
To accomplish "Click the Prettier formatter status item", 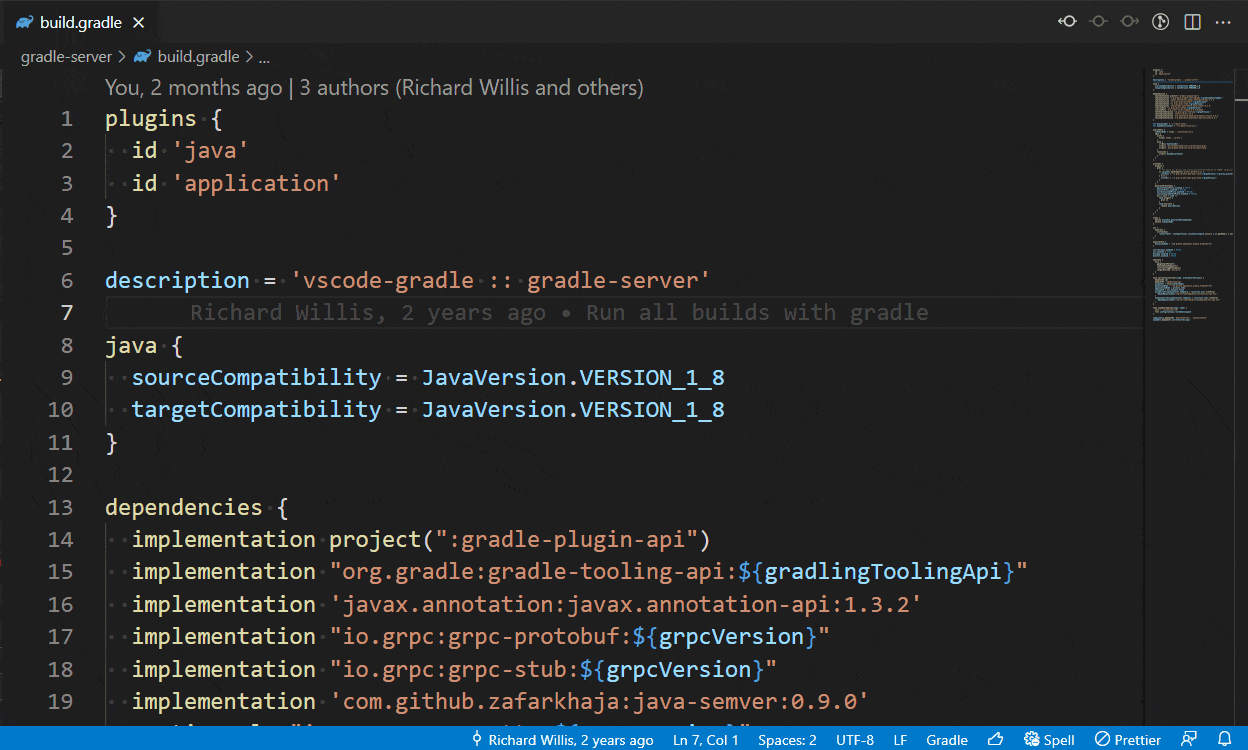I will point(1128,740).
